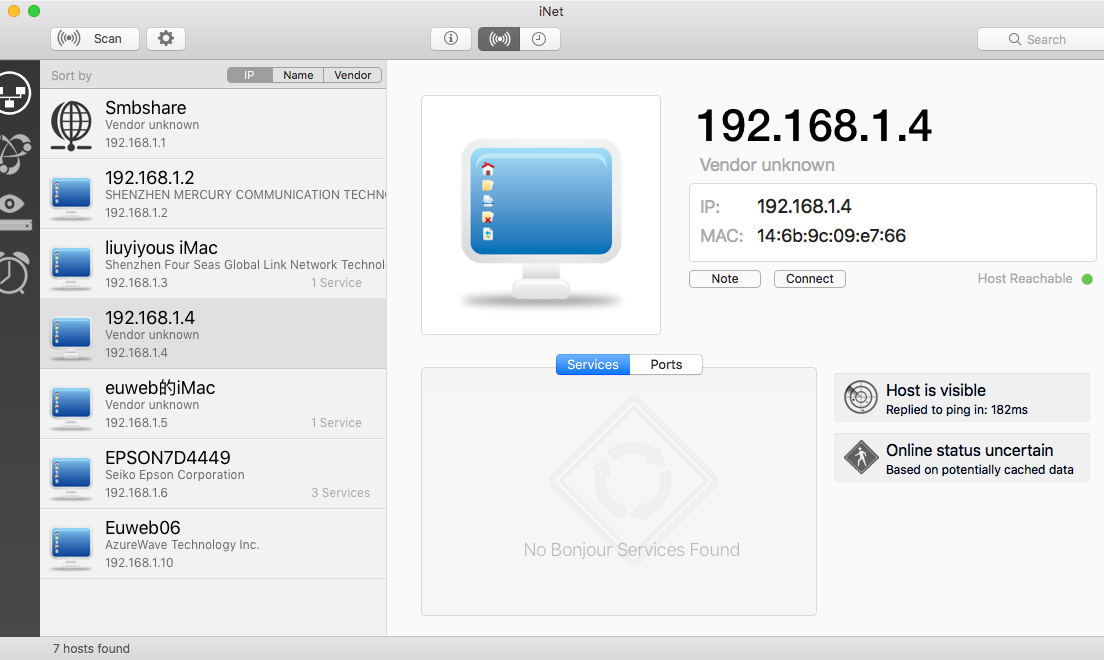
Task: Switch to the info view icon
Action: click(451, 39)
